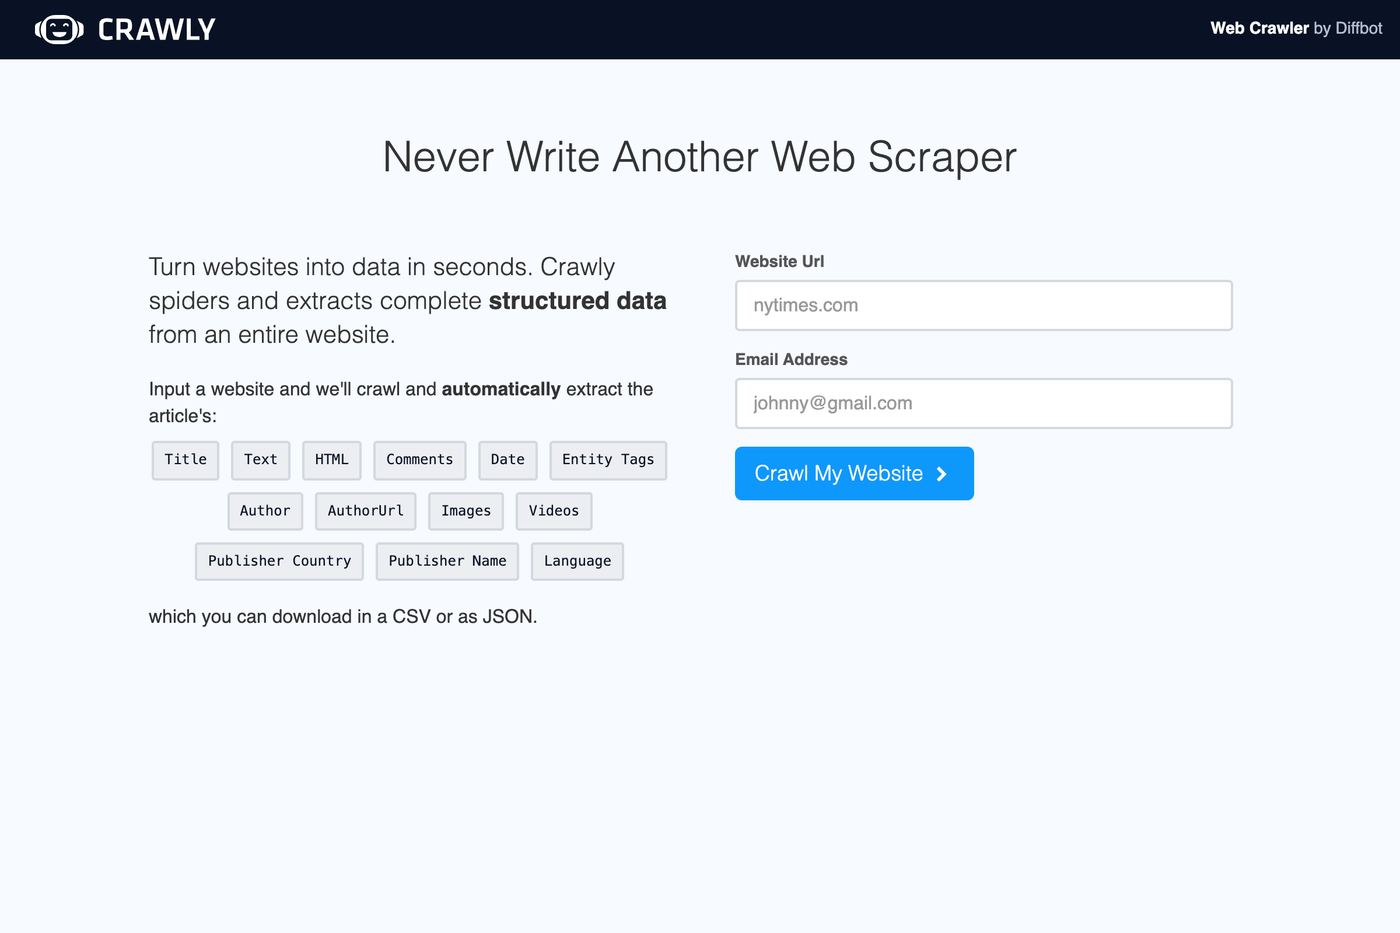Select the Comments tag
Screen dimensions: 1400x933
pyautogui.click(x=420, y=460)
